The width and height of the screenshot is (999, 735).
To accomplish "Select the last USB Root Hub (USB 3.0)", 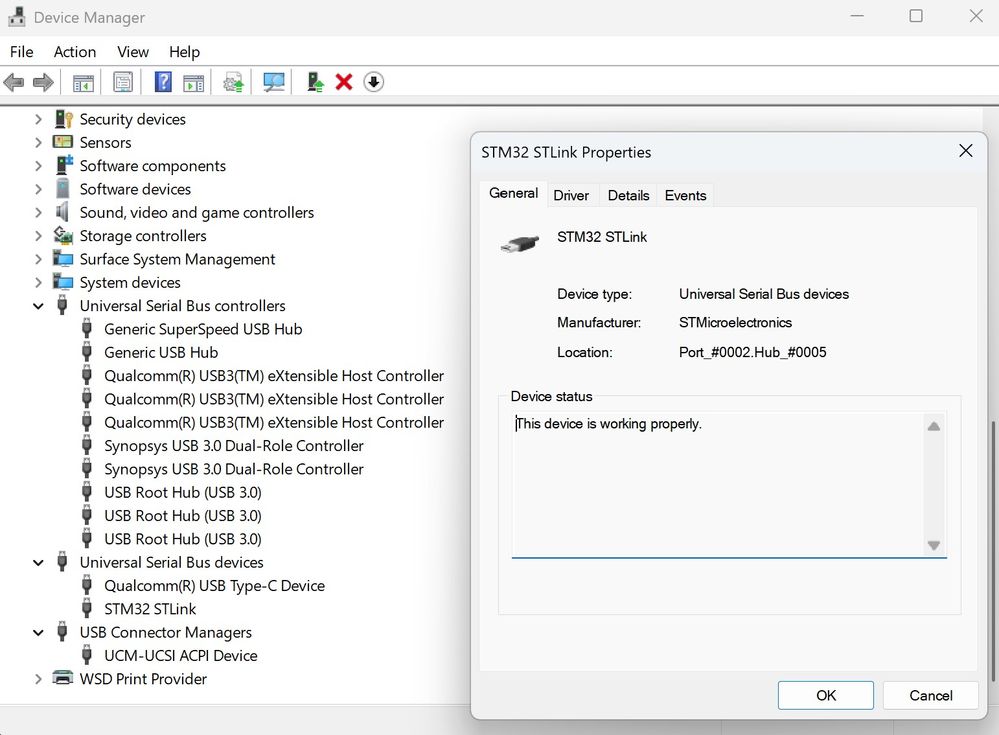I will pos(182,539).
